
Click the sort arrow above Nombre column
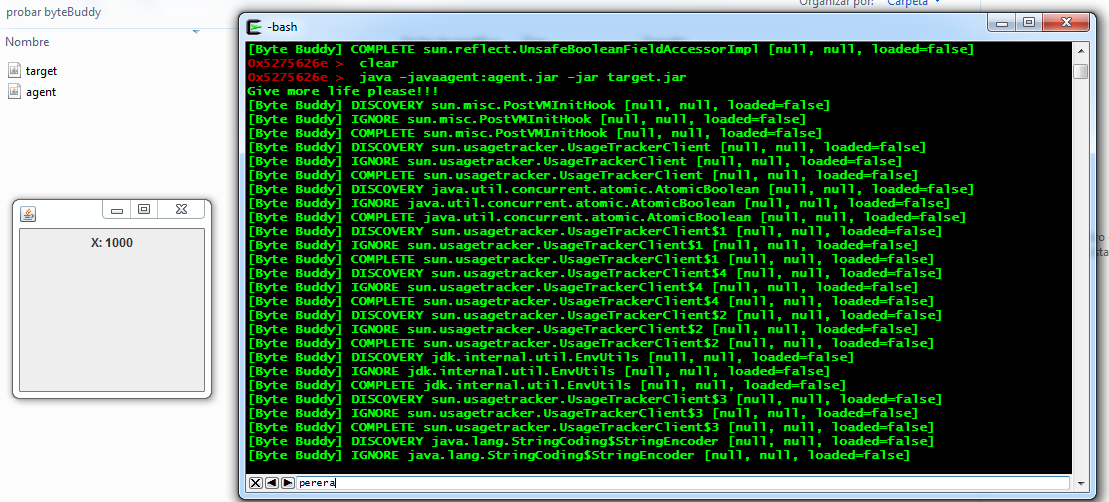tap(196, 30)
